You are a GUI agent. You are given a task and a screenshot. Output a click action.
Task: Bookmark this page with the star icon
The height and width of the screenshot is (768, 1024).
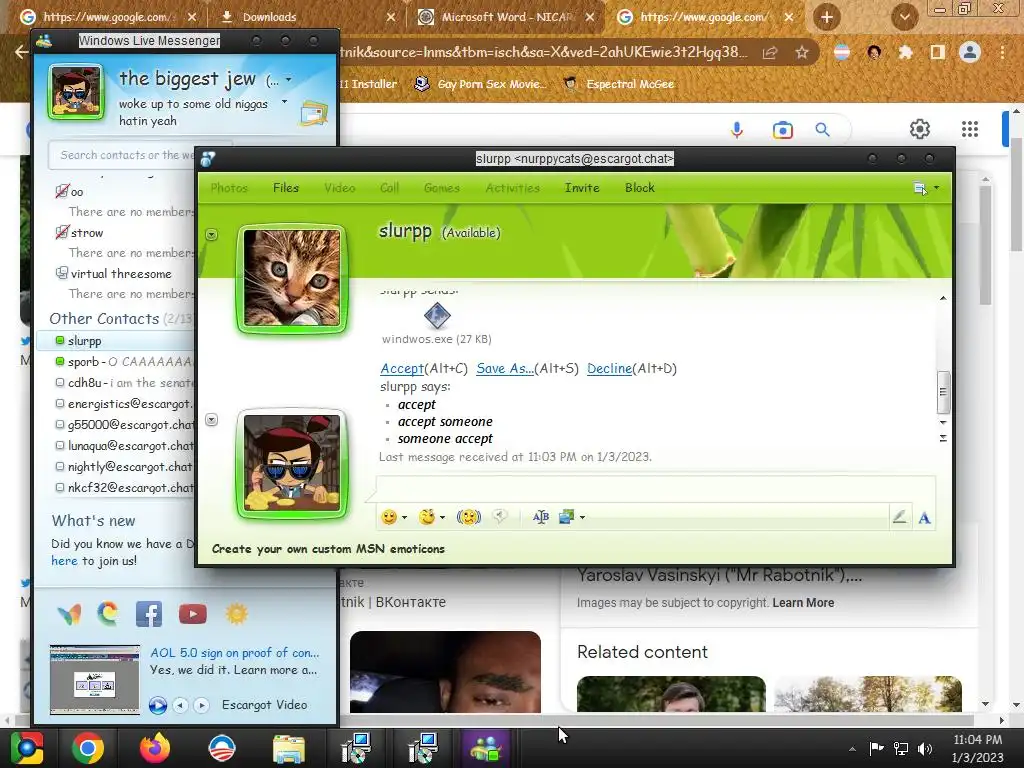coord(802,52)
